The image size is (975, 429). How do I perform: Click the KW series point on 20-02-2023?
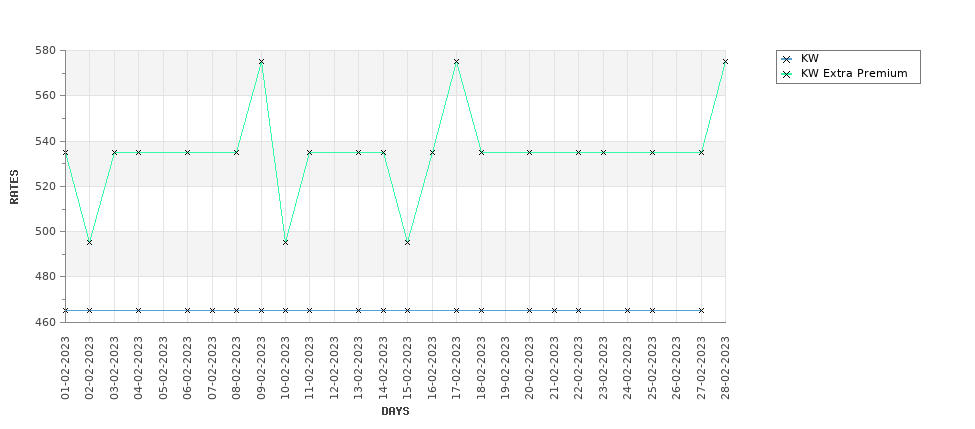pyautogui.click(x=529, y=310)
